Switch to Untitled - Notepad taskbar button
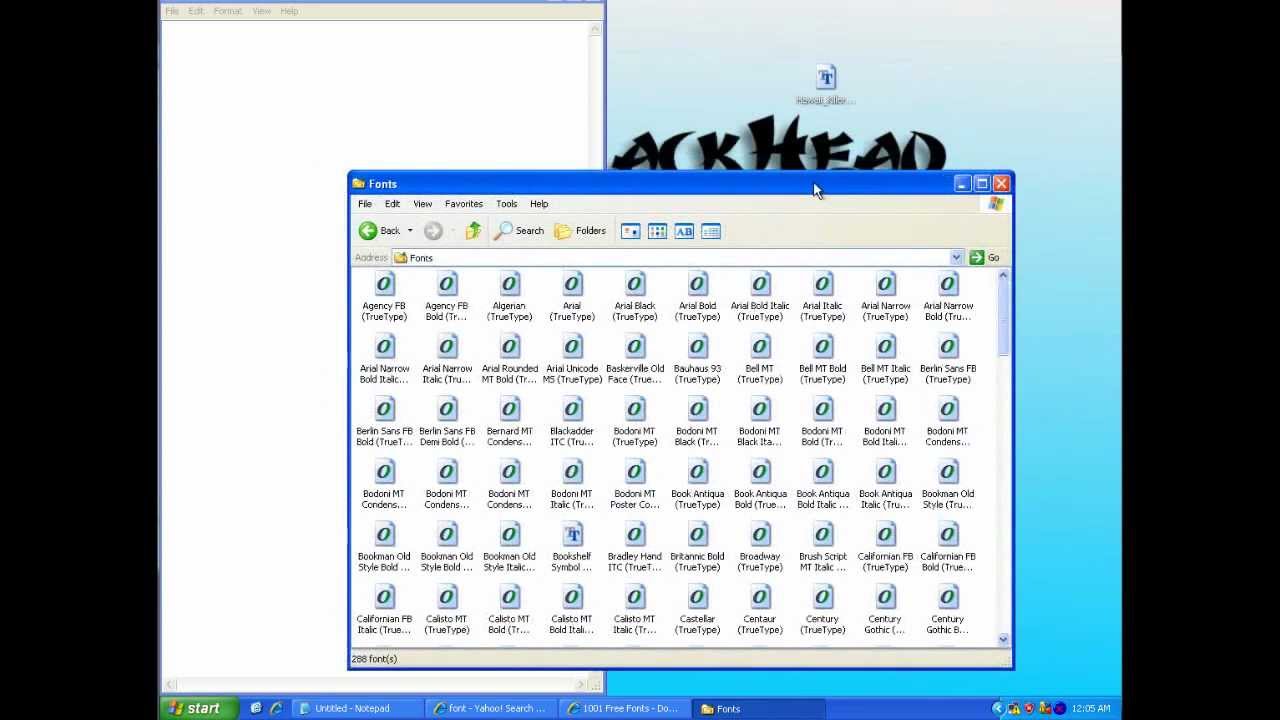The height and width of the screenshot is (720, 1280). point(359,708)
